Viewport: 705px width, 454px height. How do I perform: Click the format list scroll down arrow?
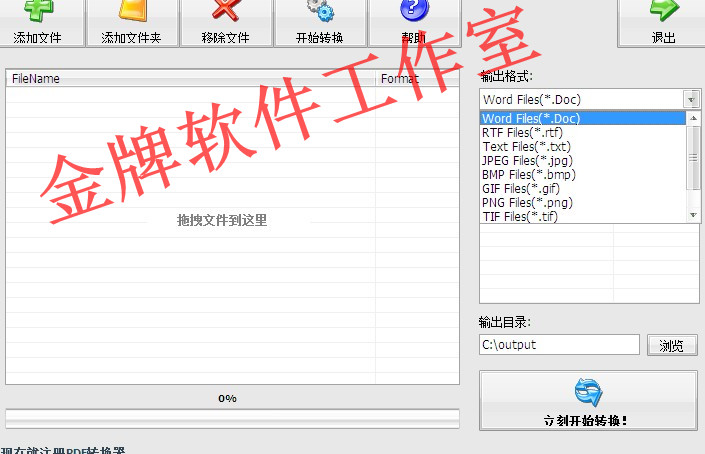[x=693, y=216]
